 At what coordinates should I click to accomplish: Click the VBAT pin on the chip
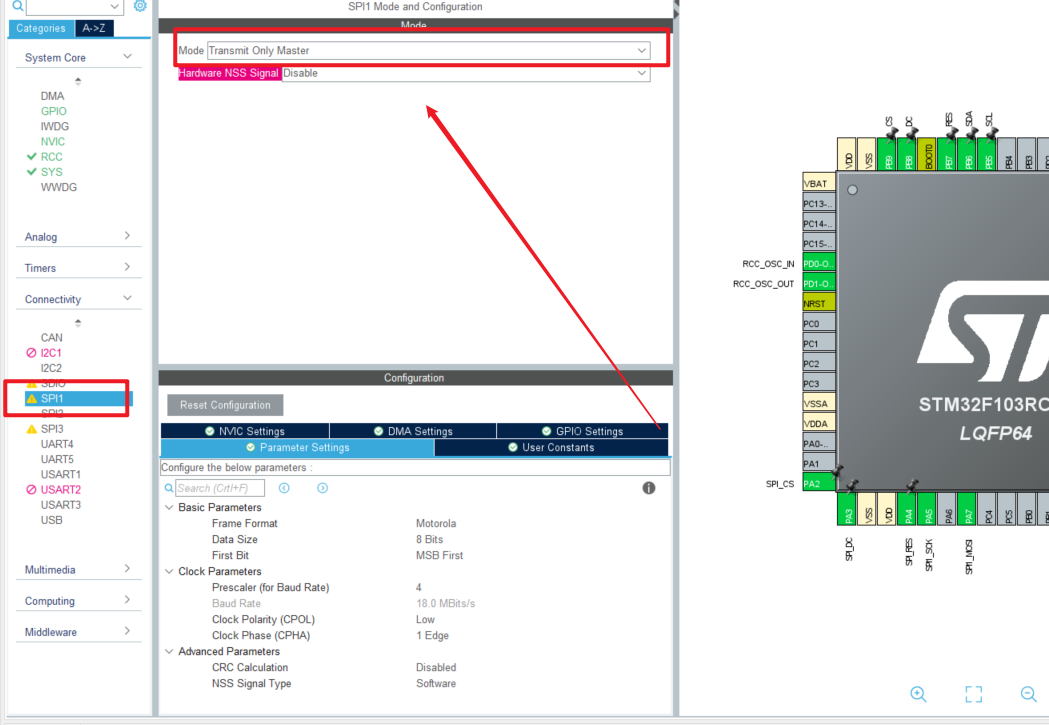(x=819, y=183)
